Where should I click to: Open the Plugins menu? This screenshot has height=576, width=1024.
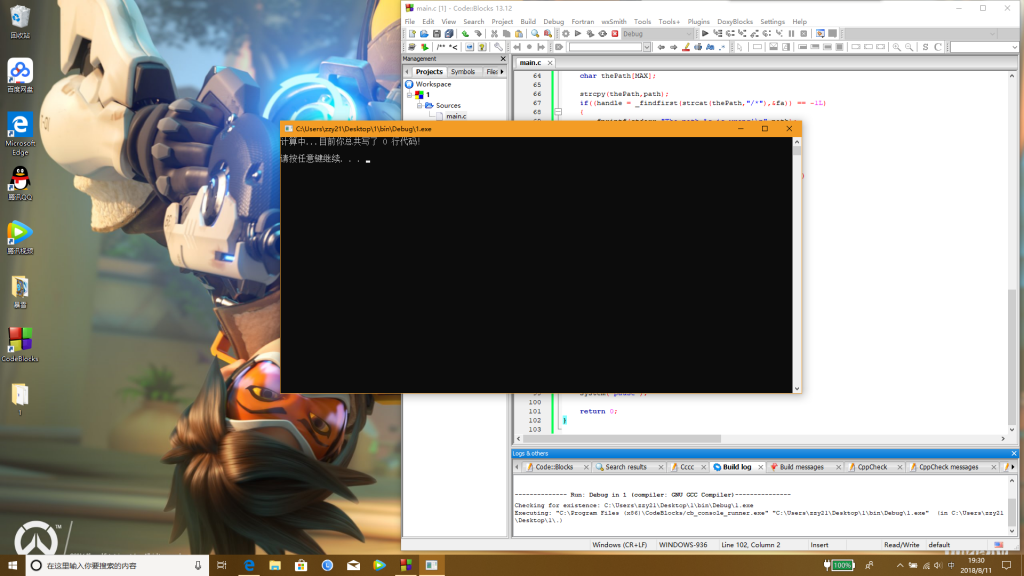pyautogui.click(x=698, y=22)
